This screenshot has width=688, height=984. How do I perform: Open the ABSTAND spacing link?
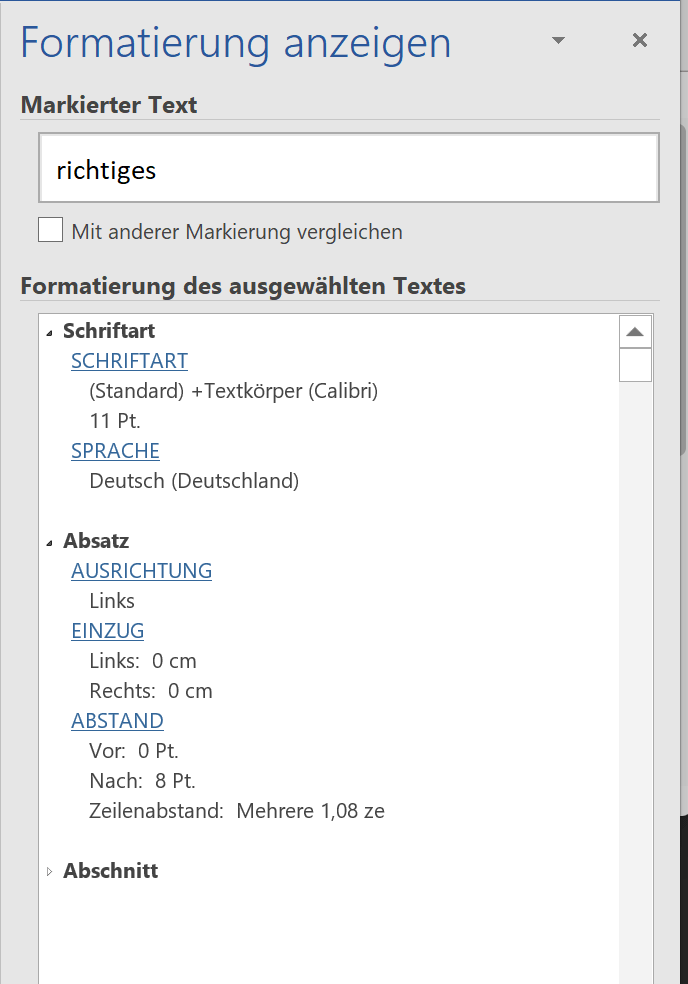click(x=117, y=720)
